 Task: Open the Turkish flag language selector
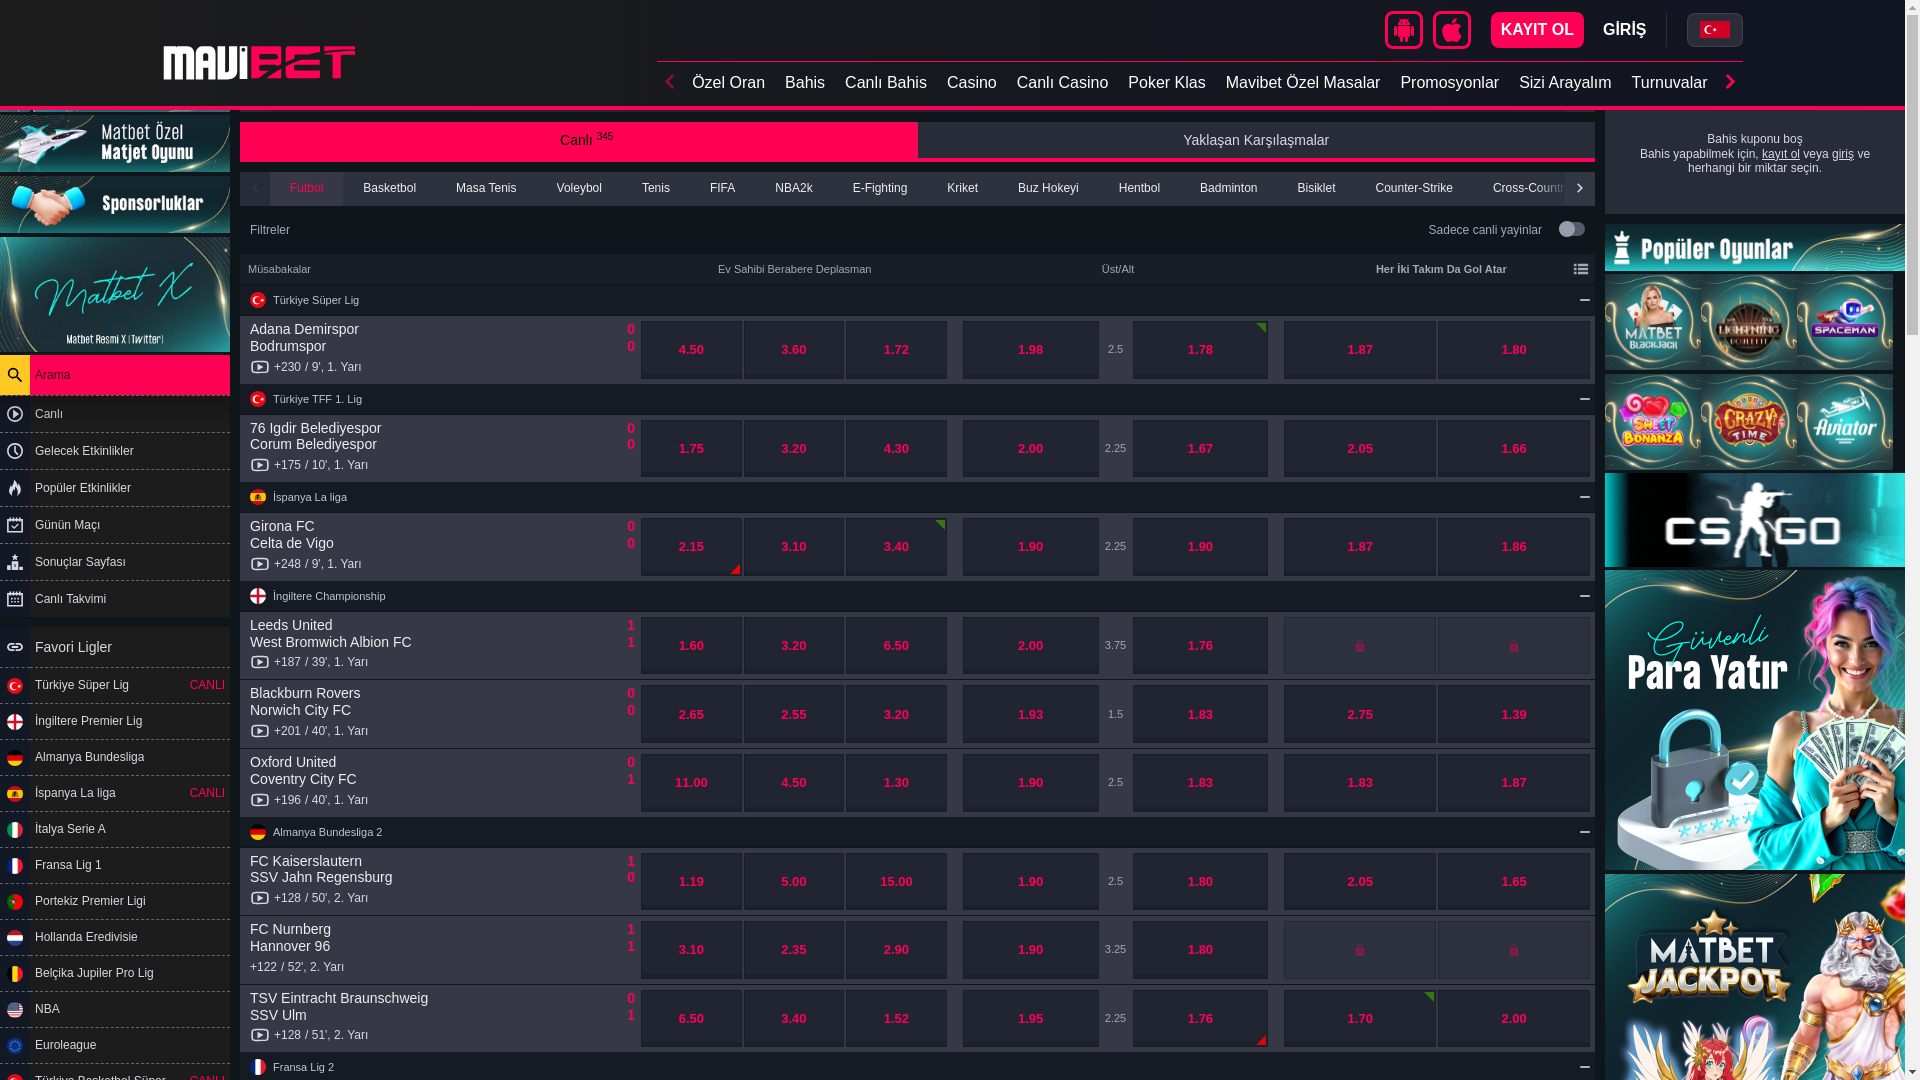[1714, 30]
